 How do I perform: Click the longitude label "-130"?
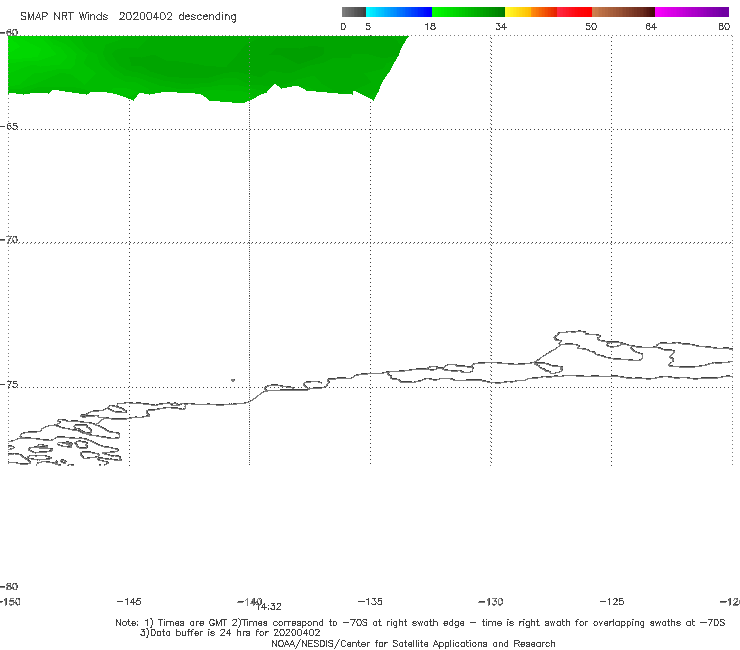click(x=491, y=601)
